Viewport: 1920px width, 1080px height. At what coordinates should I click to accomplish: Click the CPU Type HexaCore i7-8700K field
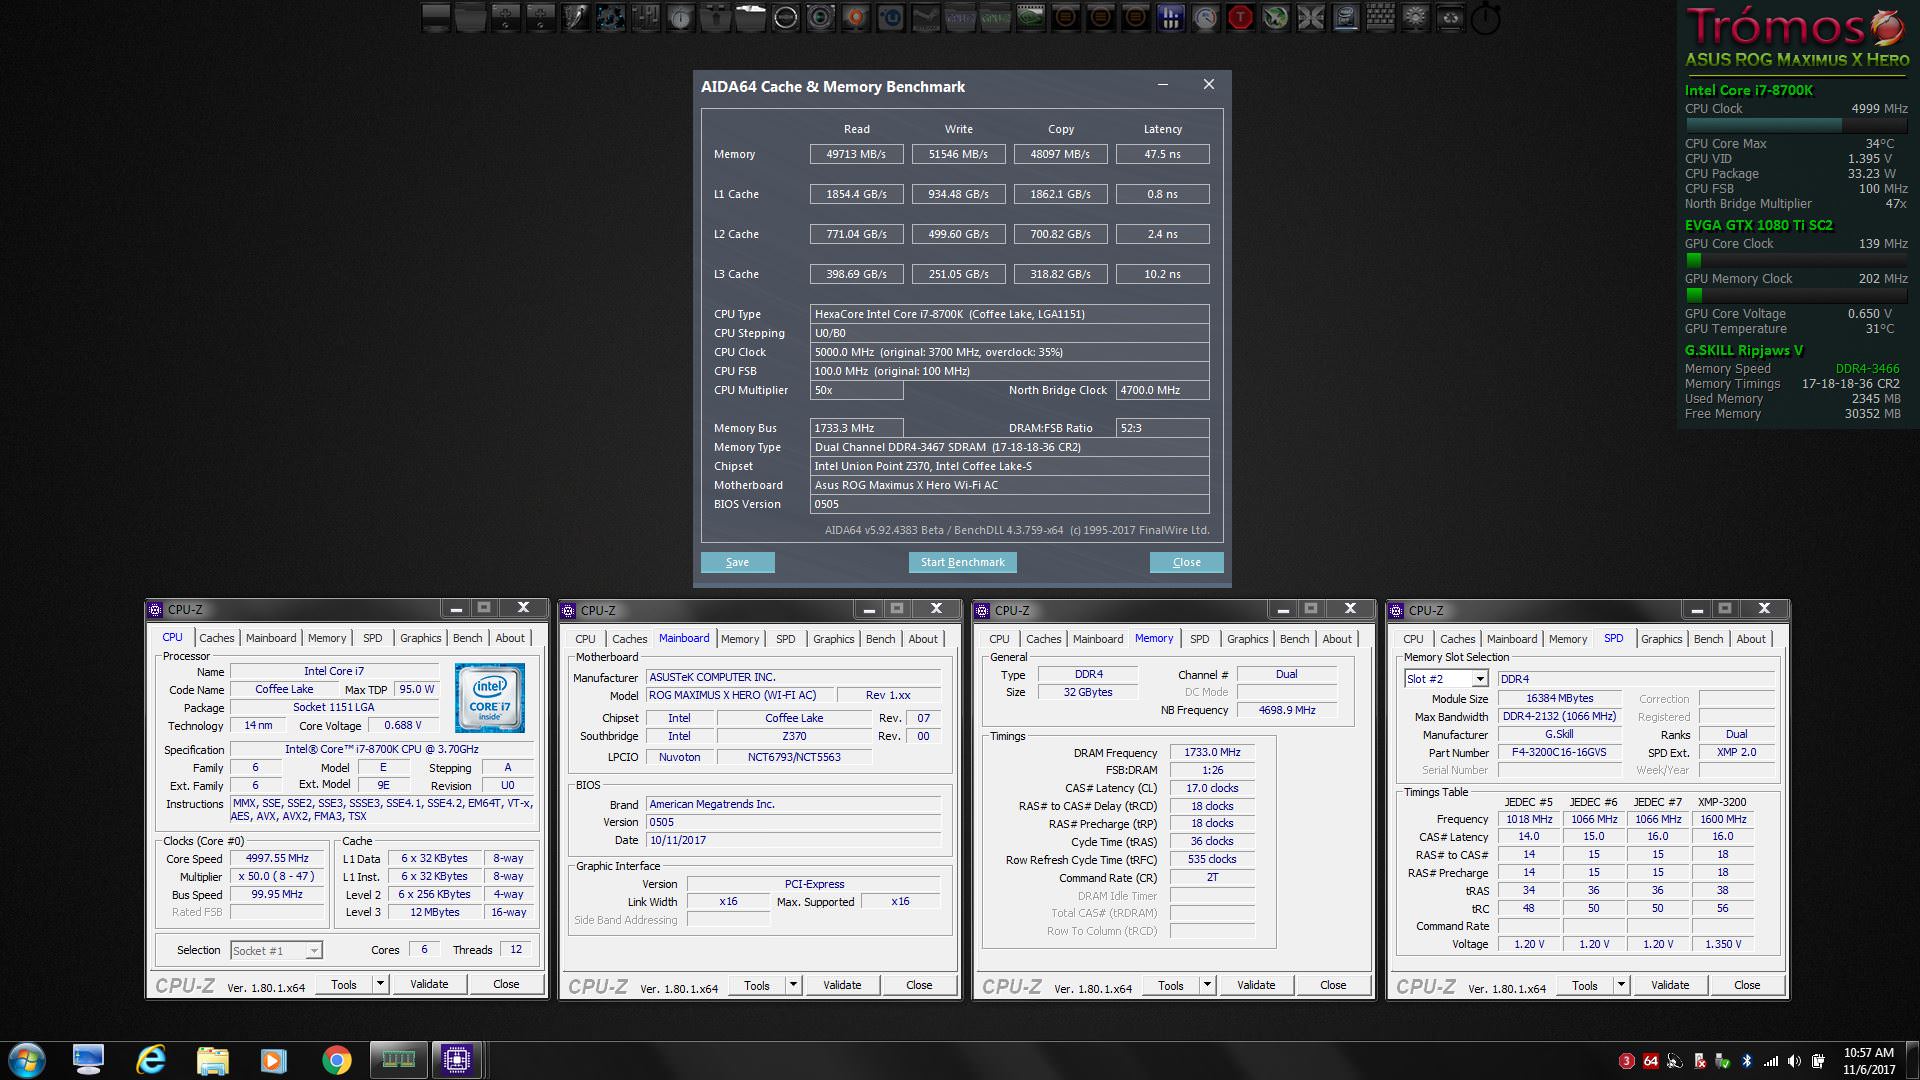click(x=1009, y=314)
